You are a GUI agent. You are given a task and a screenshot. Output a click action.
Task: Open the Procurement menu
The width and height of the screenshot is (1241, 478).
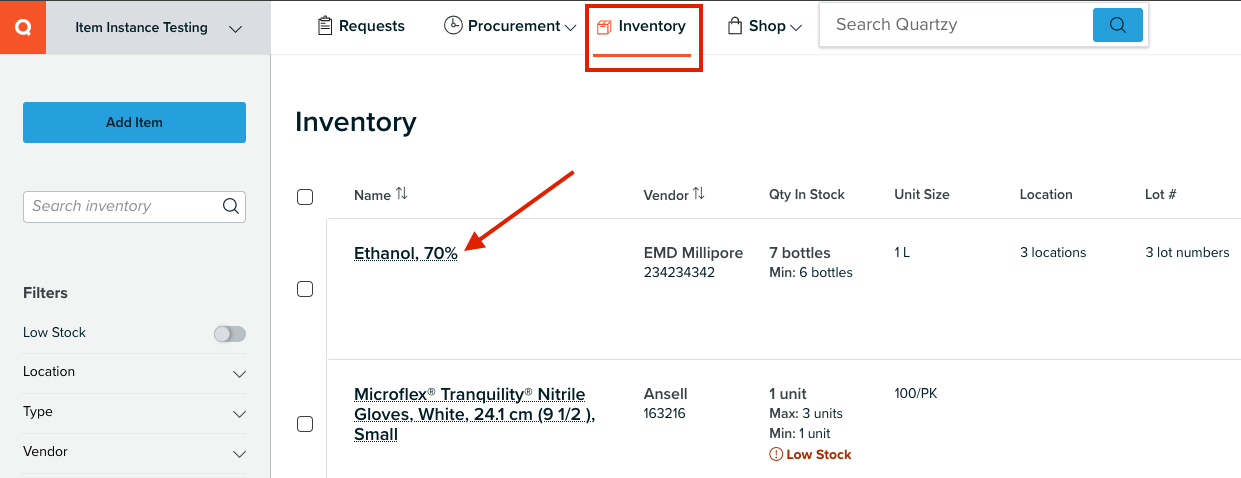[x=510, y=26]
